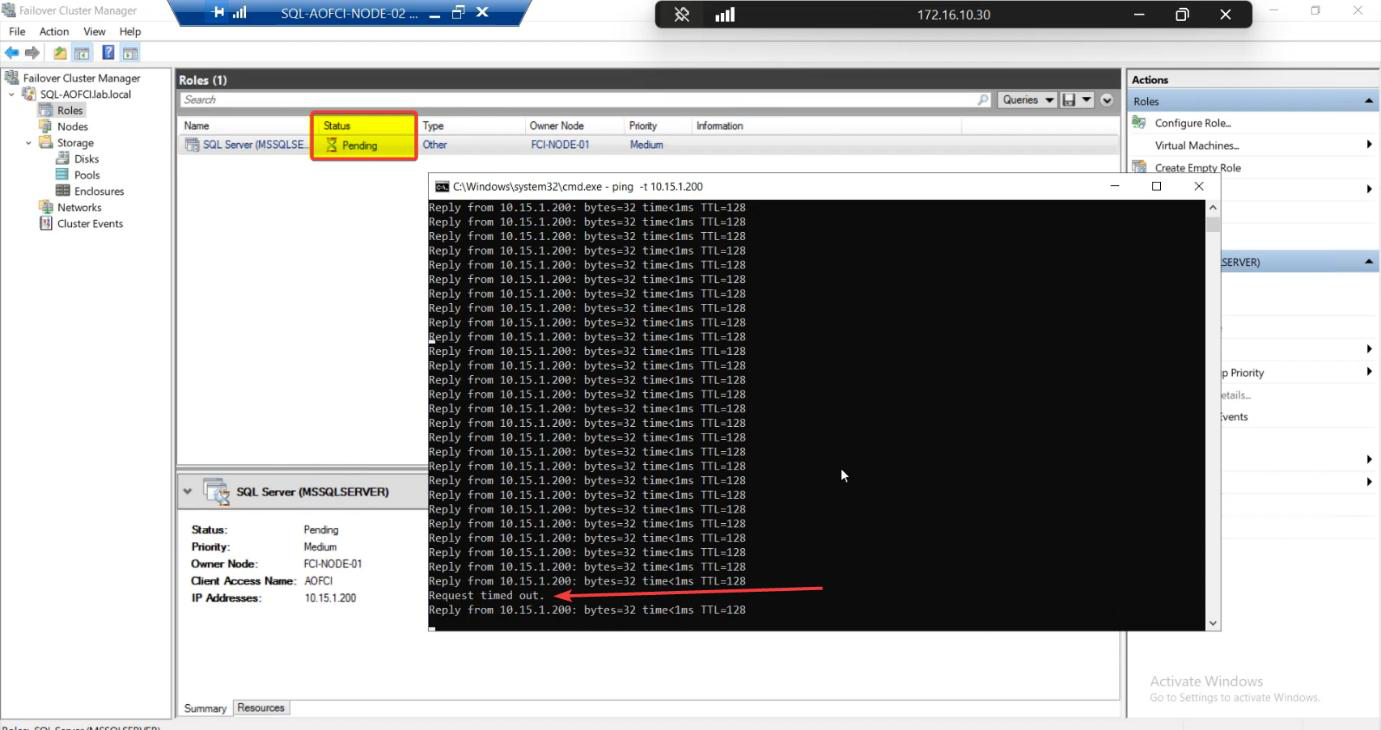This screenshot has height=730, width=1381.
Task: Select the SQL Server (MSSQLSERVER) role row
Action: point(649,145)
